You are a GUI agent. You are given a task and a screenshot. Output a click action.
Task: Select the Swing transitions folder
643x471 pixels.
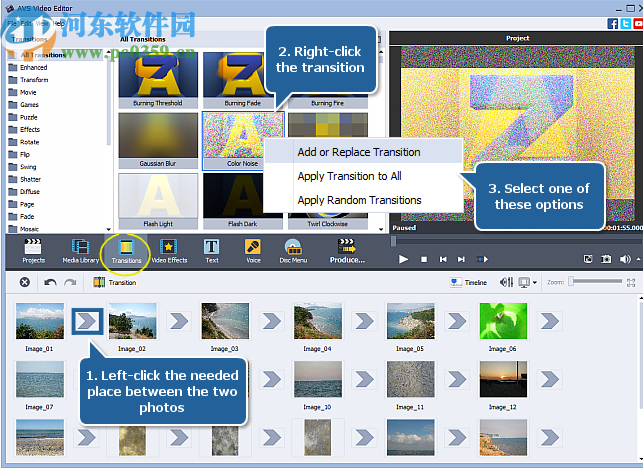(x=28, y=167)
